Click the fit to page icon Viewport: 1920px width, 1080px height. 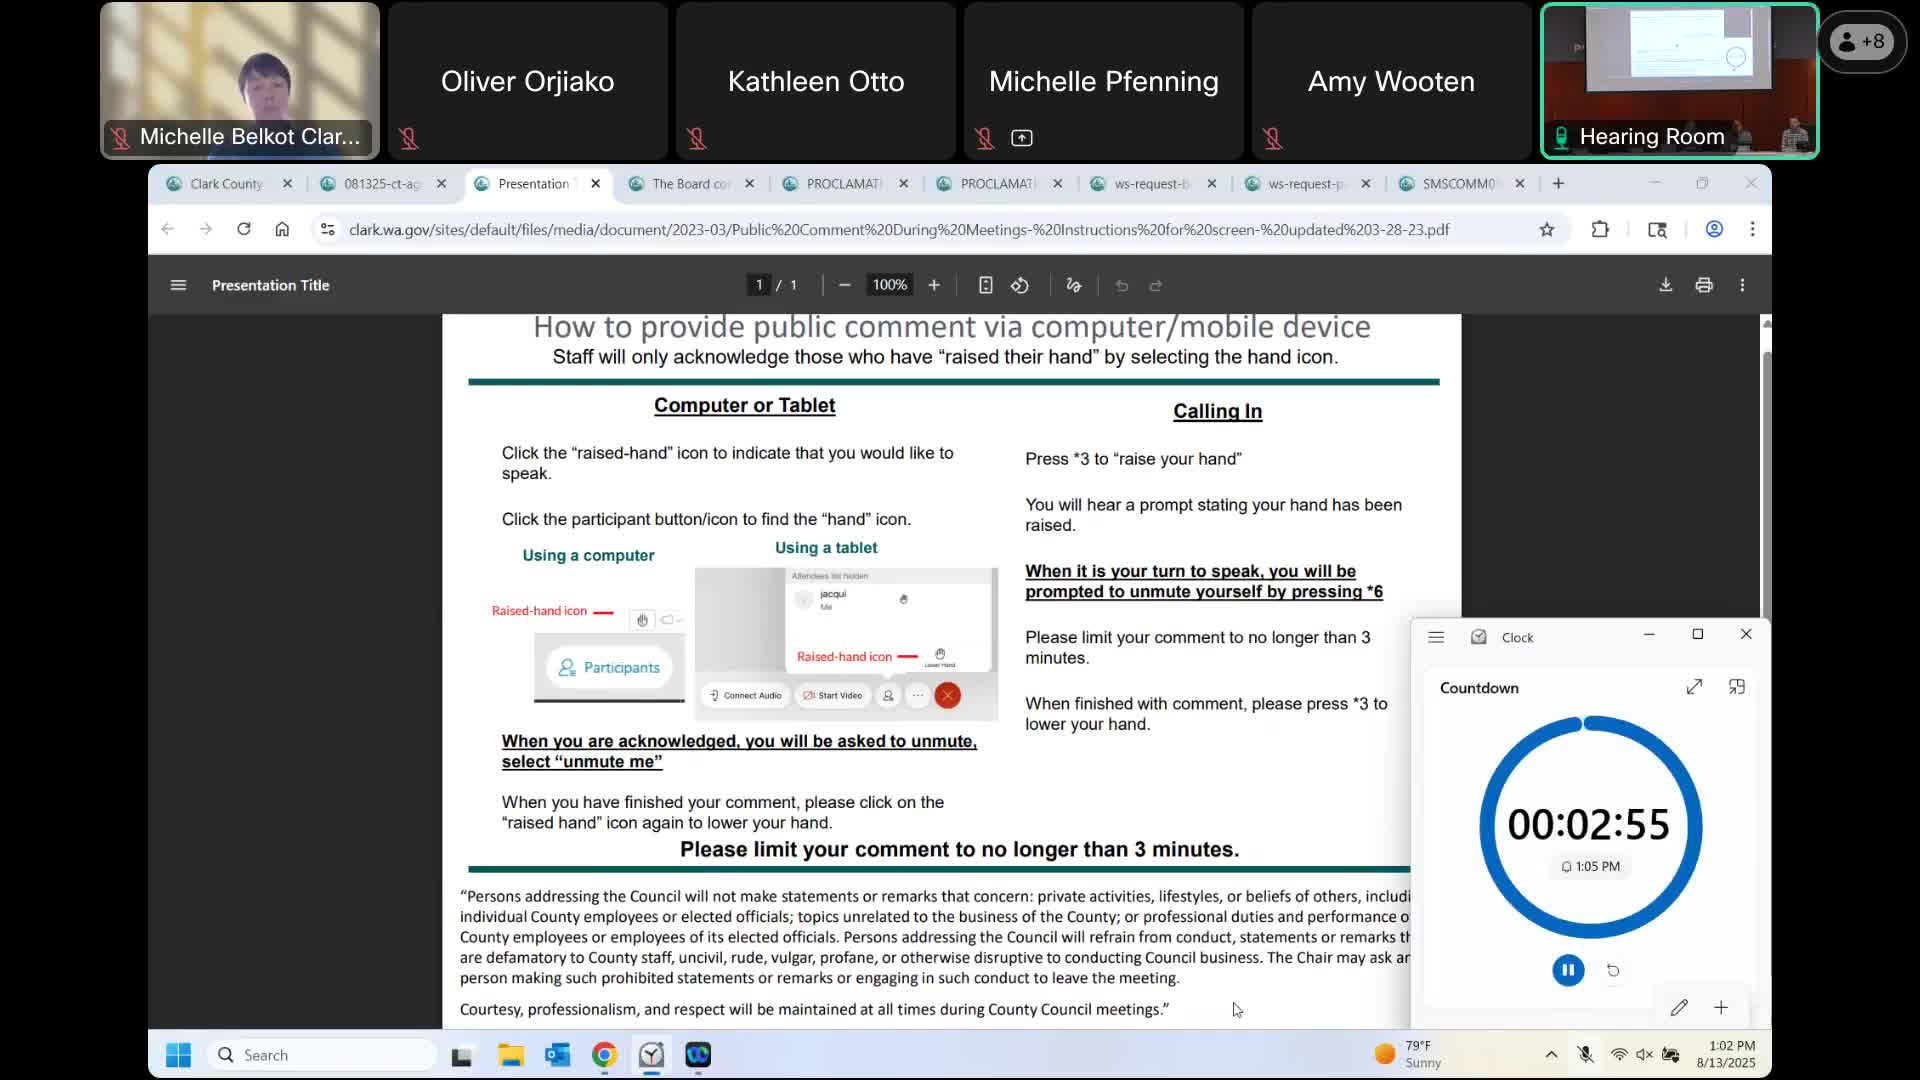point(985,285)
